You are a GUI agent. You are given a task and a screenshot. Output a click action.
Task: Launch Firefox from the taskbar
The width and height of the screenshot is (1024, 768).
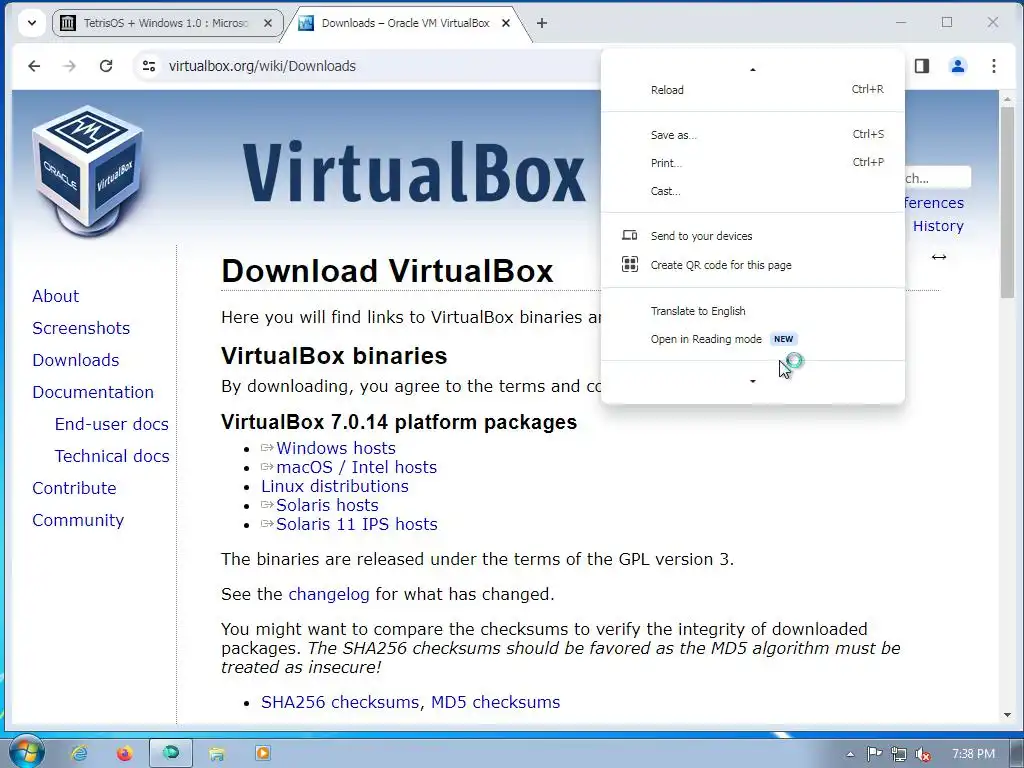(124, 753)
